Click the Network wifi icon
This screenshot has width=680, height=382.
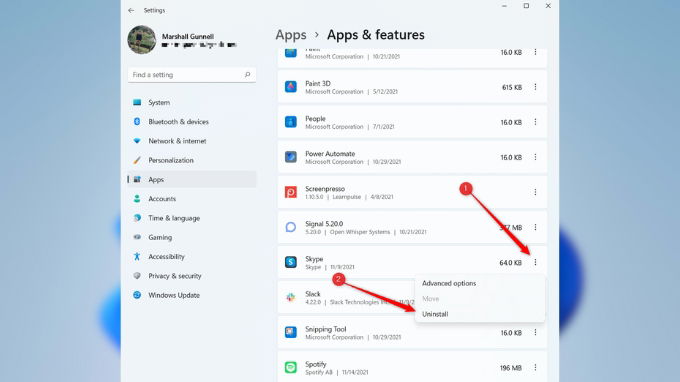(137, 141)
